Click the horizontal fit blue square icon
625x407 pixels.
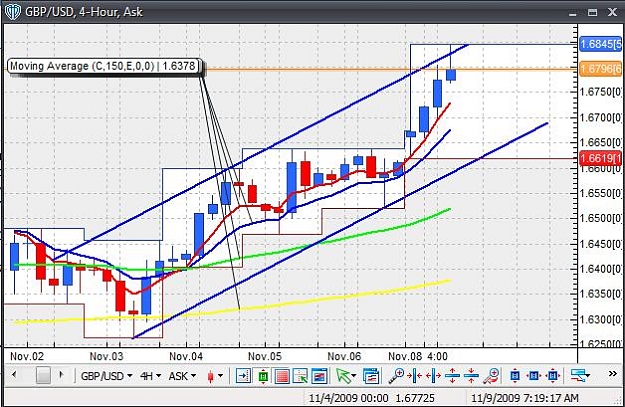tap(534, 376)
